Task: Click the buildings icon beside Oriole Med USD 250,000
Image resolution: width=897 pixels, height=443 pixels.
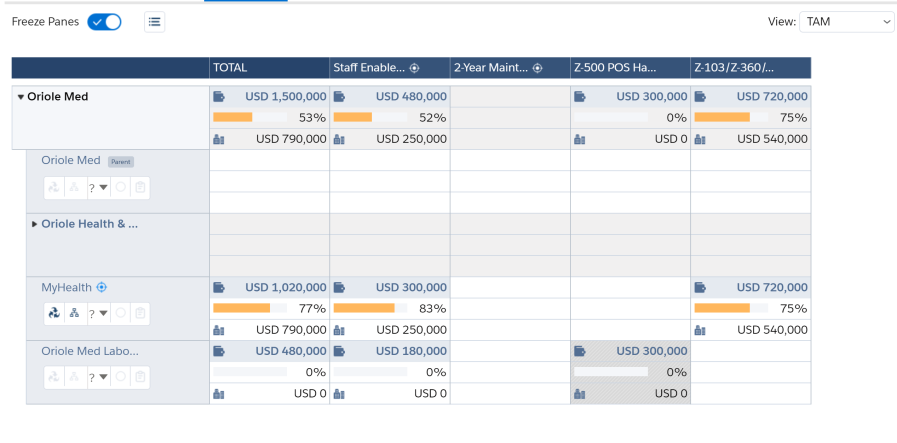Action: pos(339,139)
